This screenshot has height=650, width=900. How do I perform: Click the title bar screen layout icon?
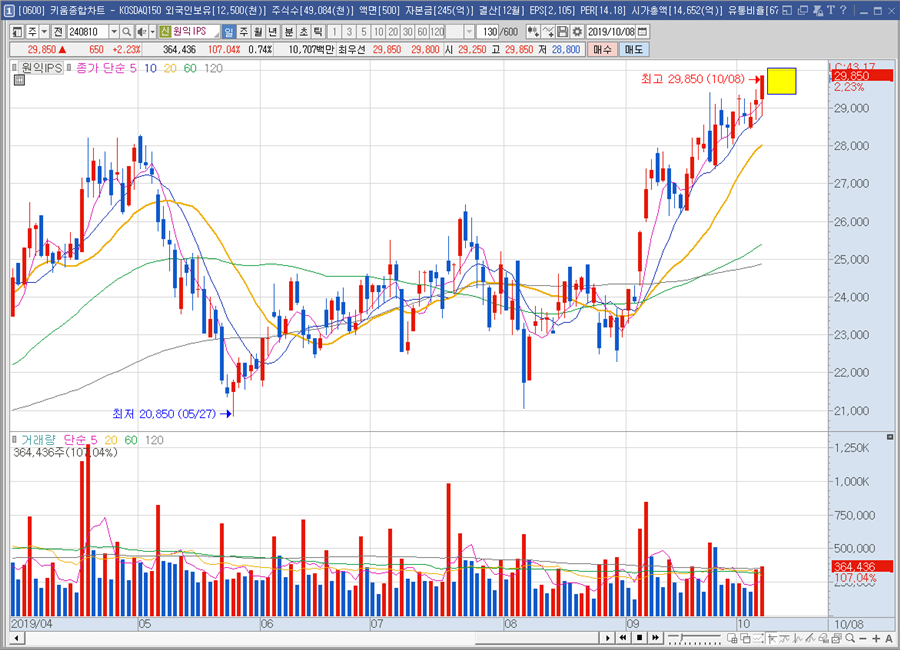coord(788,10)
